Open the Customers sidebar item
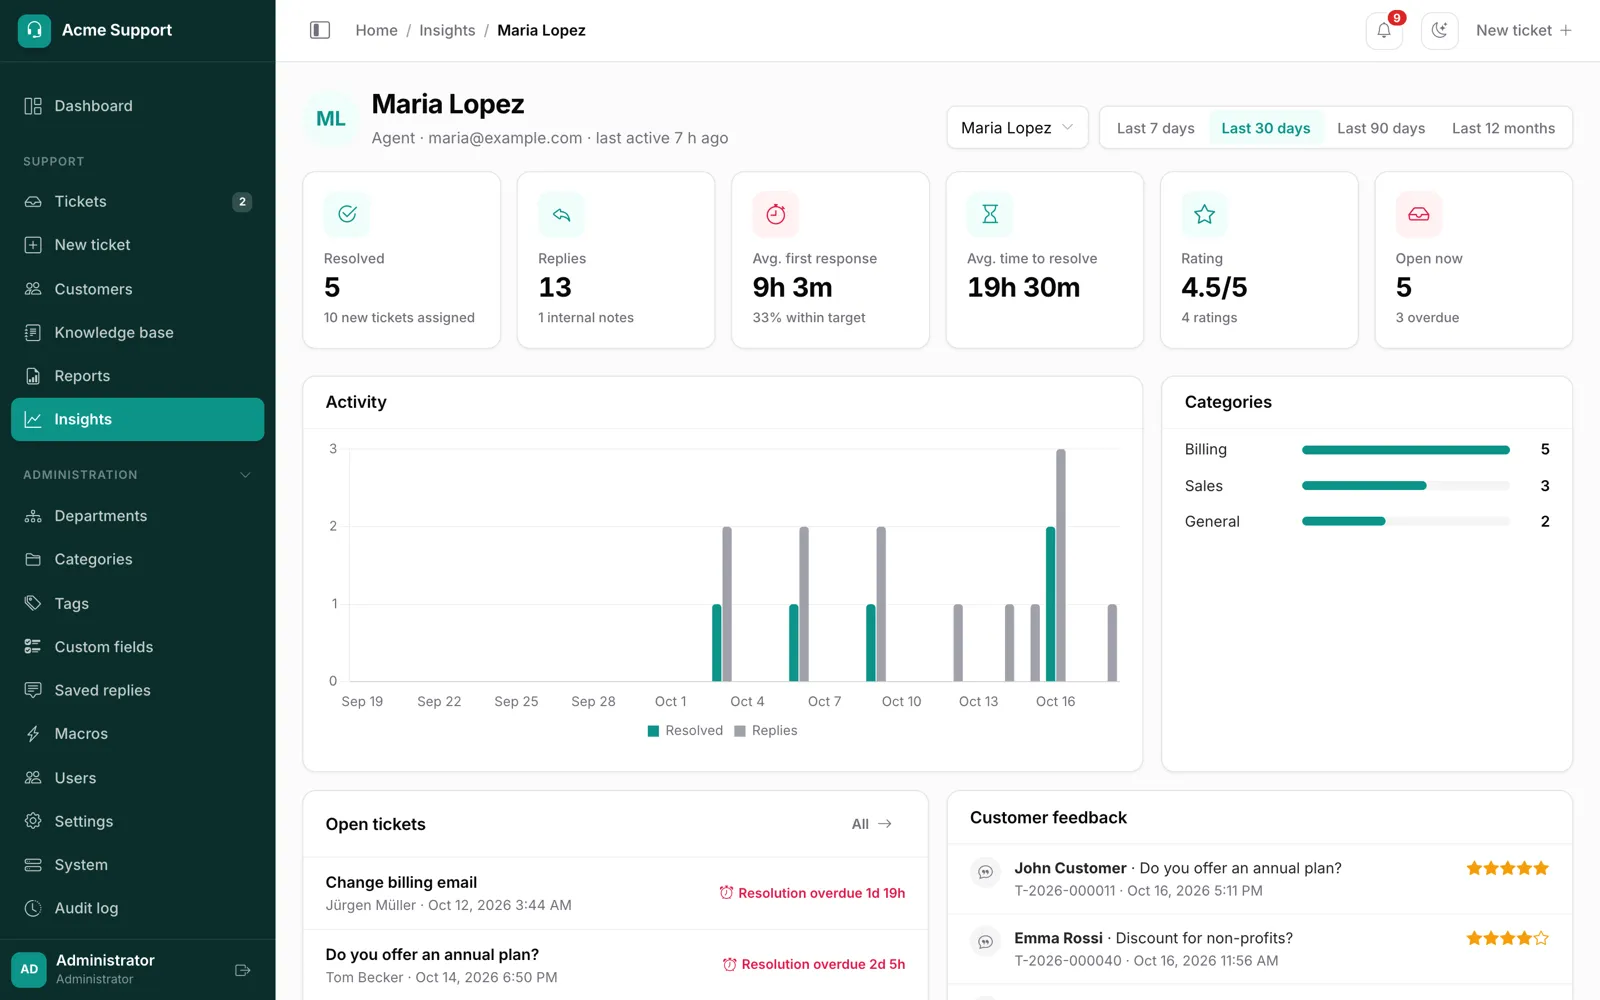The height and width of the screenshot is (1000, 1600). (x=138, y=289)
